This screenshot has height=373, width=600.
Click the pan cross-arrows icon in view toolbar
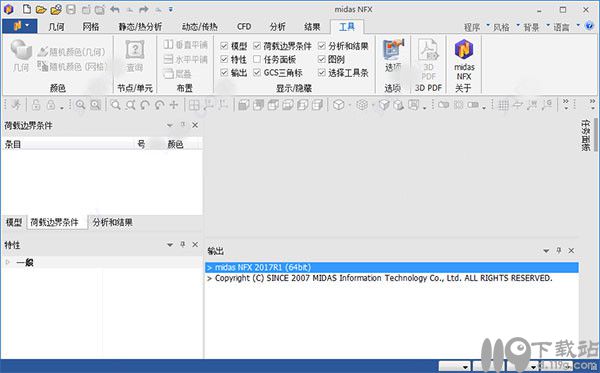(x=174, y=104)
